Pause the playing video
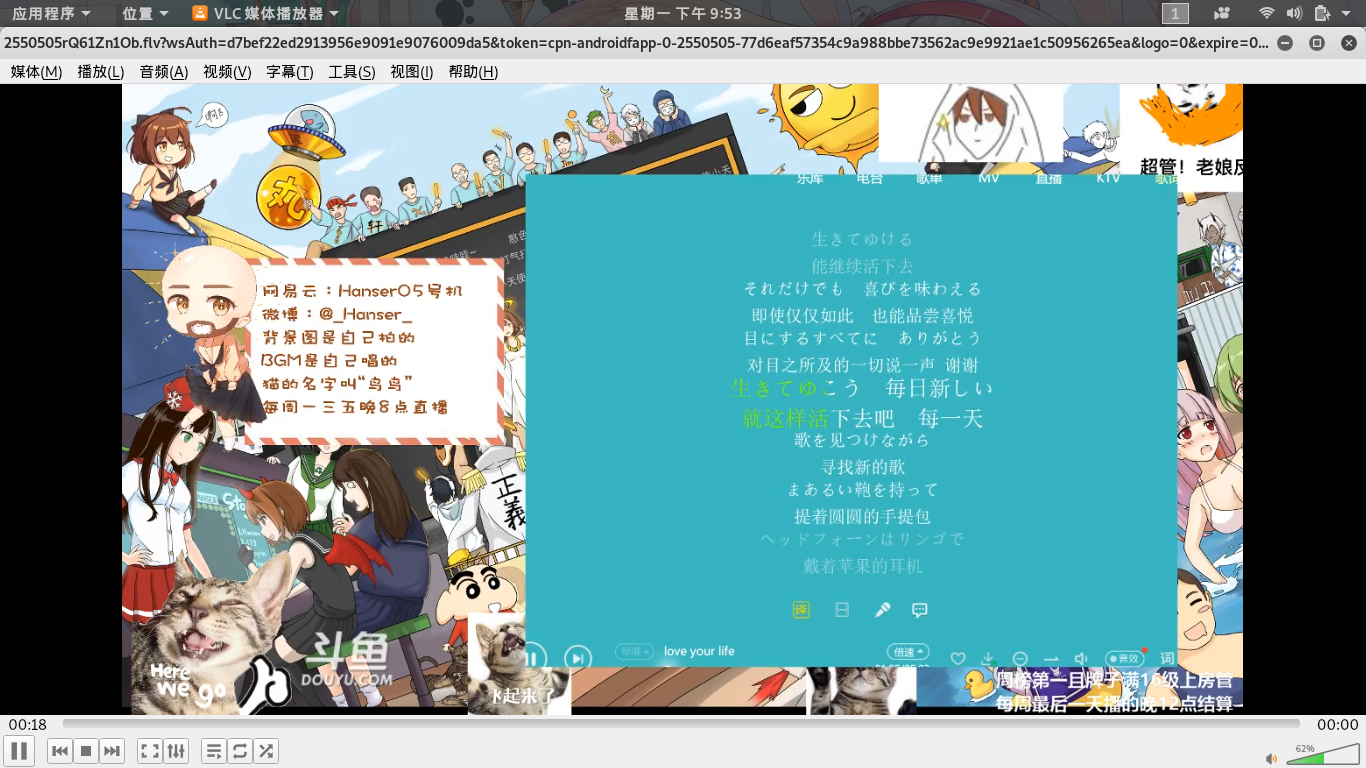 tap(19, 750)
